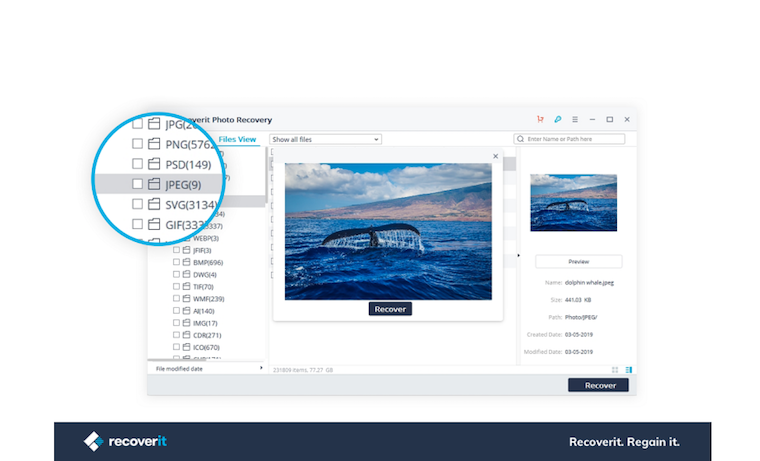
Task: Open the shopping cart purchase icon
Action: [x=540, y=119]
